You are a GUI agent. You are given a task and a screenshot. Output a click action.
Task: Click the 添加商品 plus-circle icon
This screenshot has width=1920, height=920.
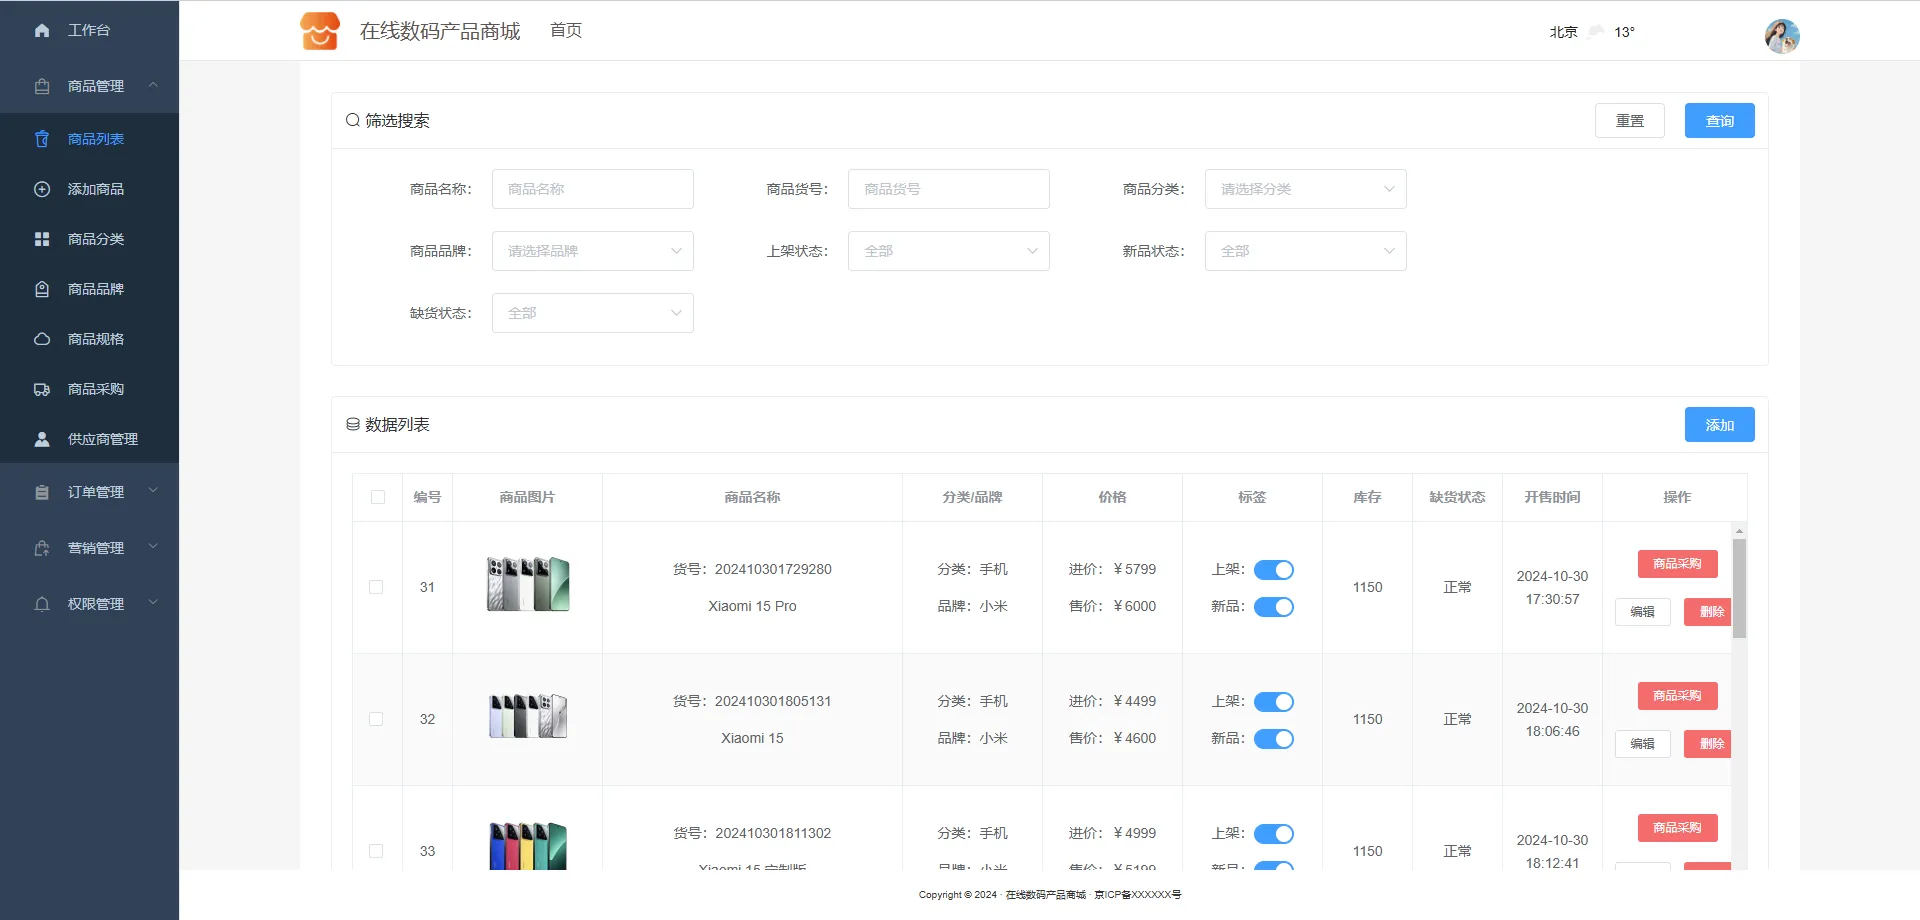point(42,189)
